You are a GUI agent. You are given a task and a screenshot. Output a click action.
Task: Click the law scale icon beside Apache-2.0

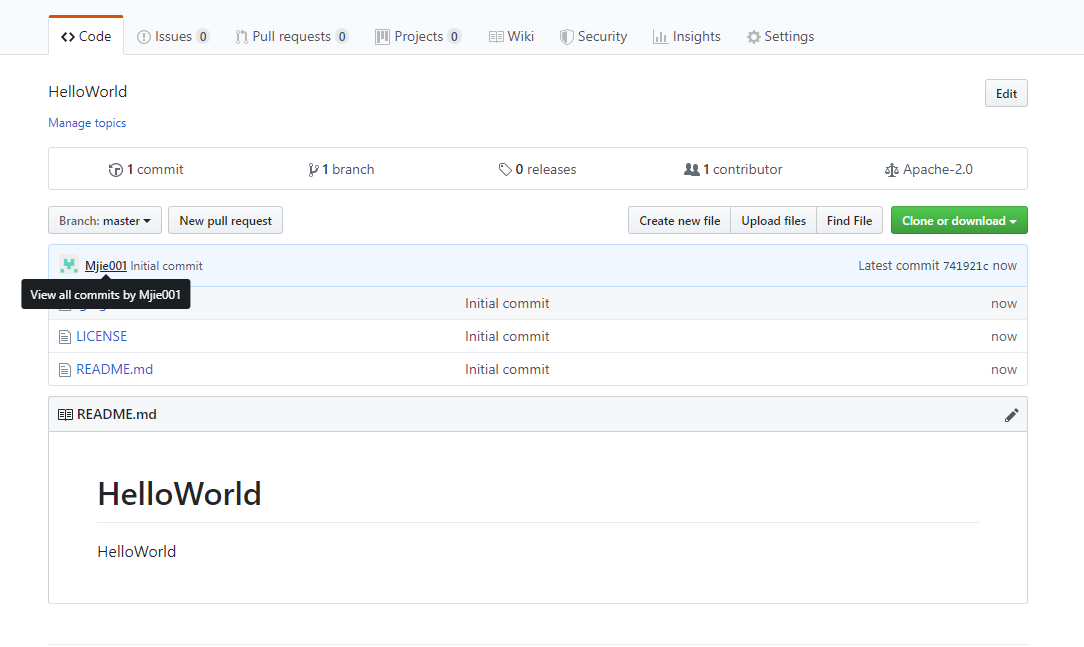(892, 170)
